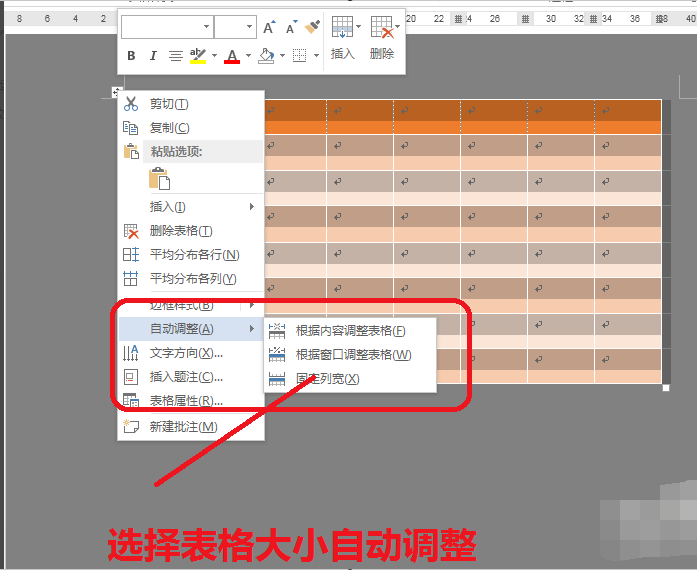Click the table resize handle square
This screenshot has width=697, height=570.
666,388
